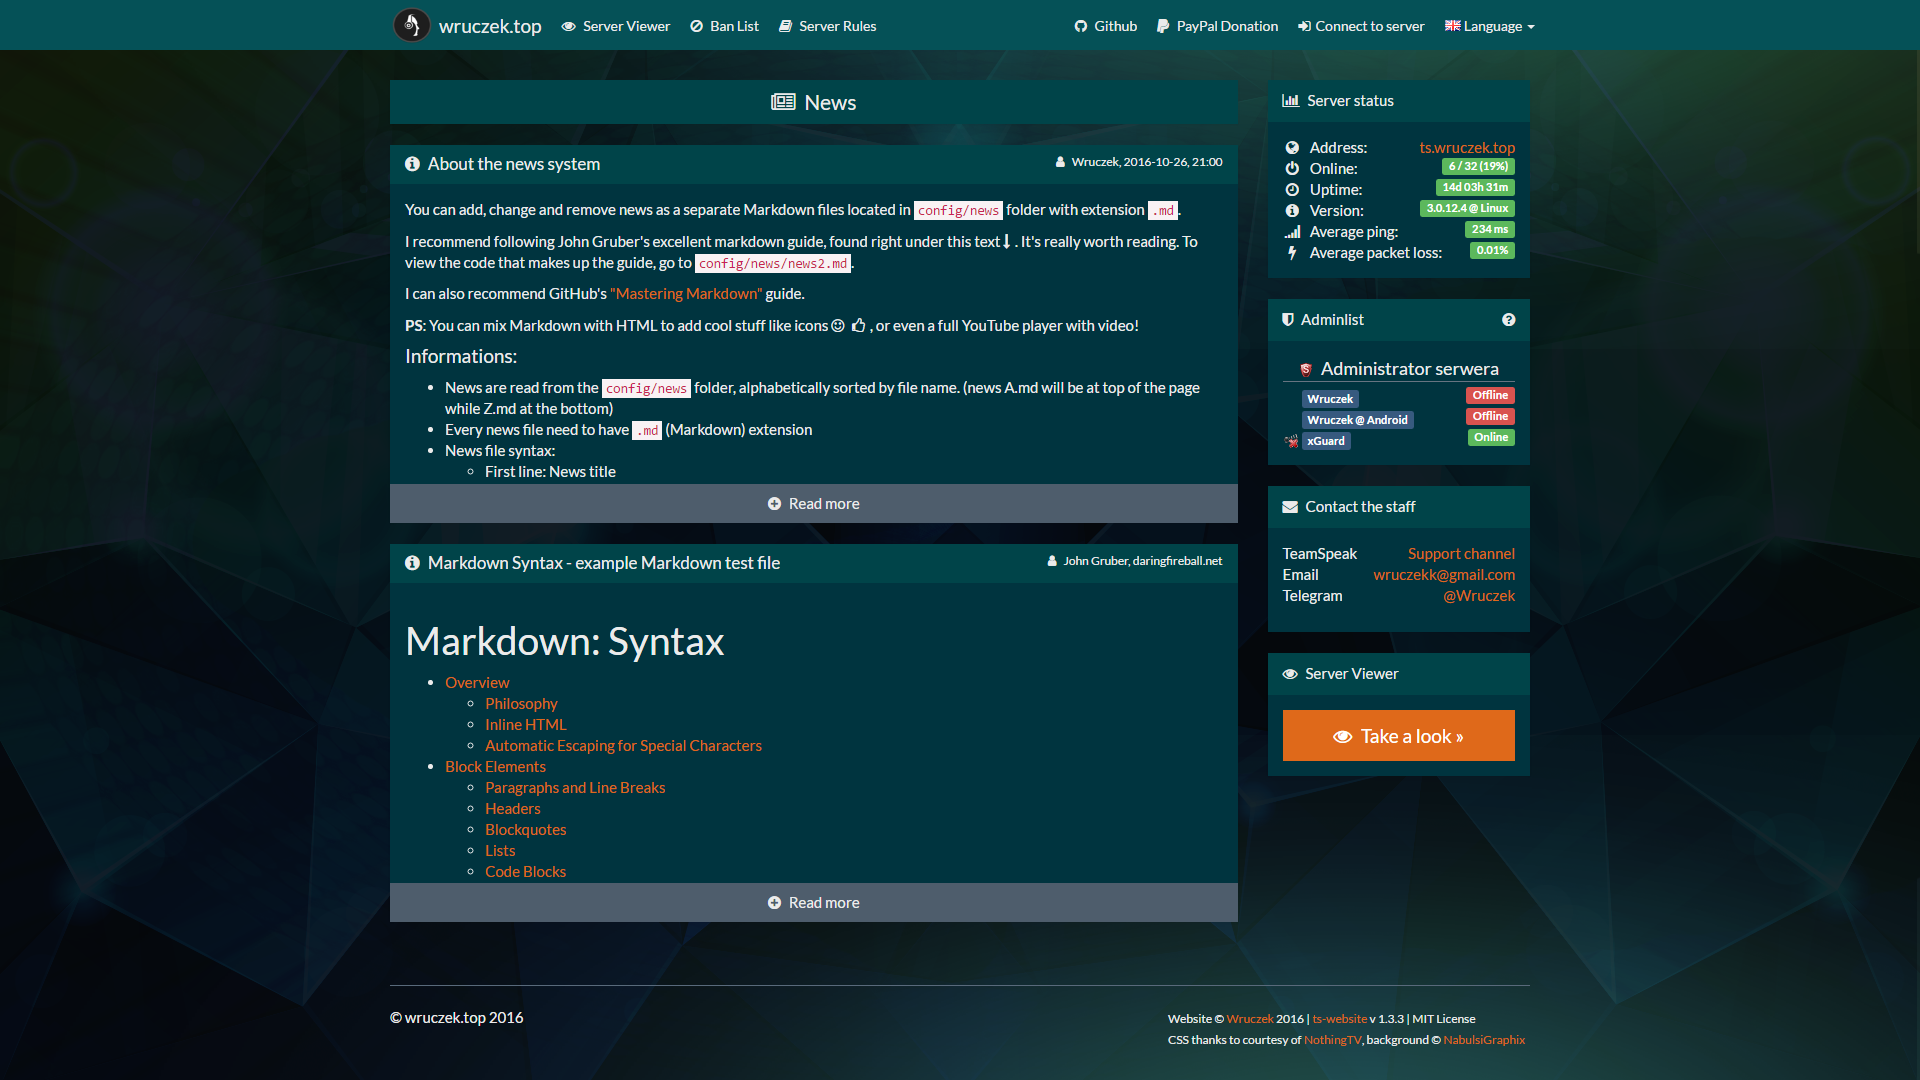
Task: Toggle xGuard Online status indicator
Action: [1490, 439]
